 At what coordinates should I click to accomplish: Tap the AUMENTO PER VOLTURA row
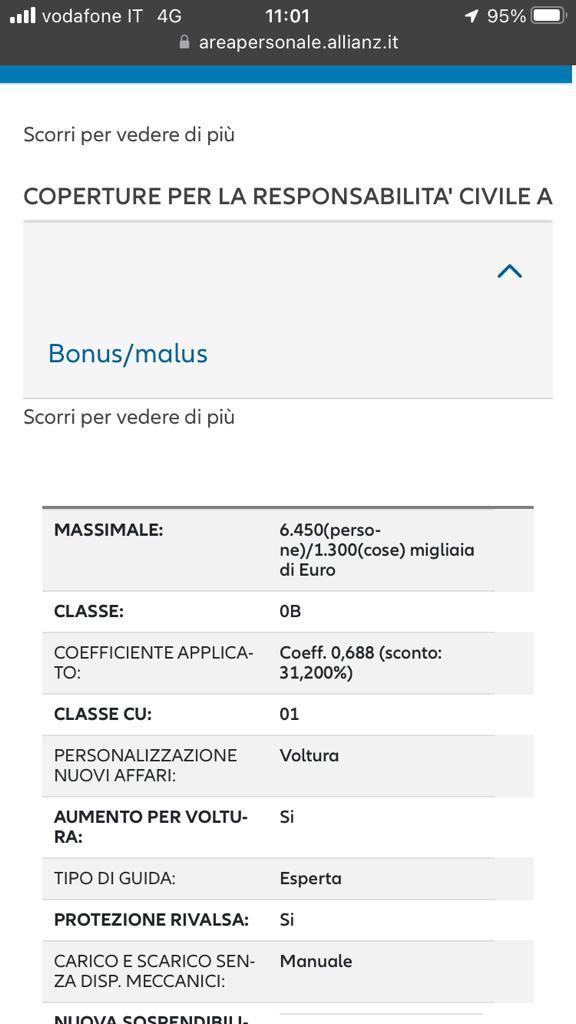pyautogui.click(x=288, y=827)
